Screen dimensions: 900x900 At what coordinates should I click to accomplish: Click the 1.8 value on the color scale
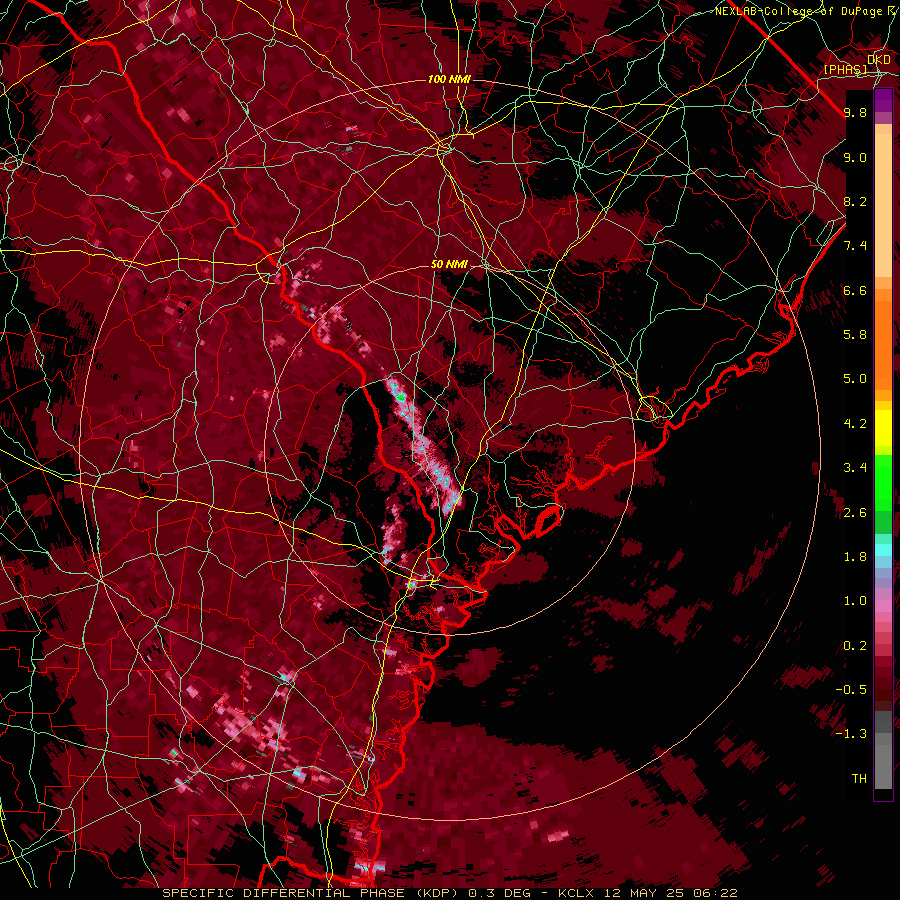pos(855,557)
